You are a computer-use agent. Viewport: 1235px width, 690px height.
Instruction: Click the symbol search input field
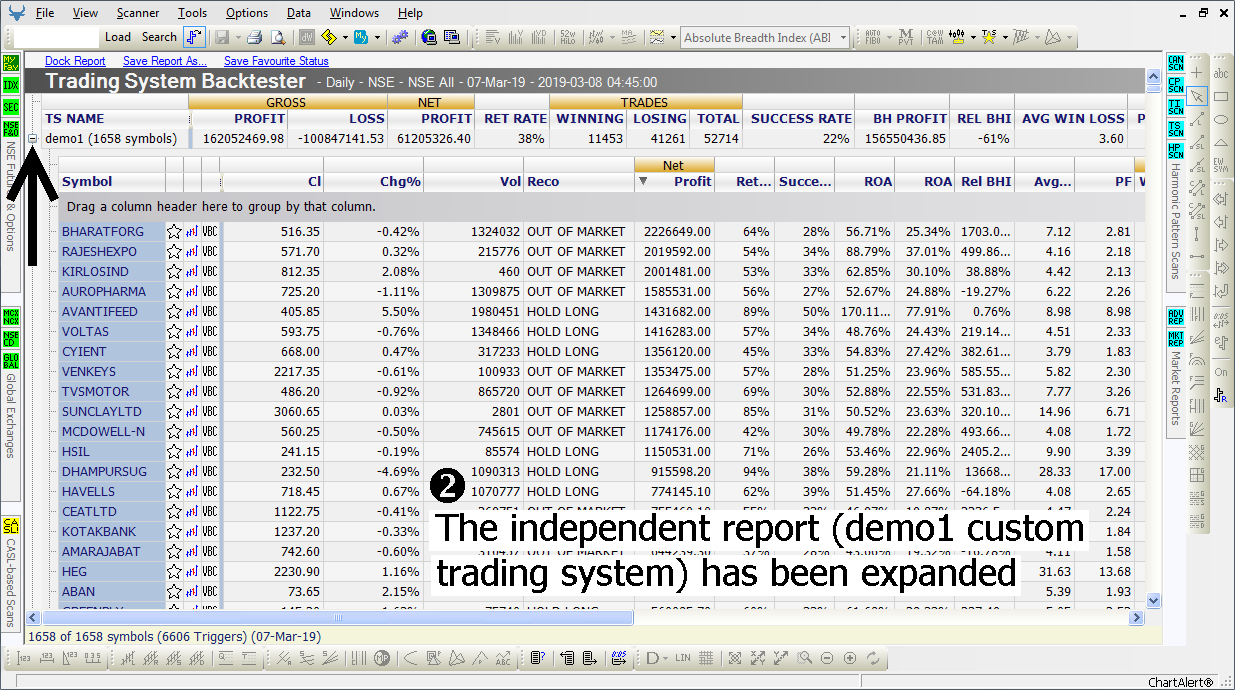tap(57, 37)
